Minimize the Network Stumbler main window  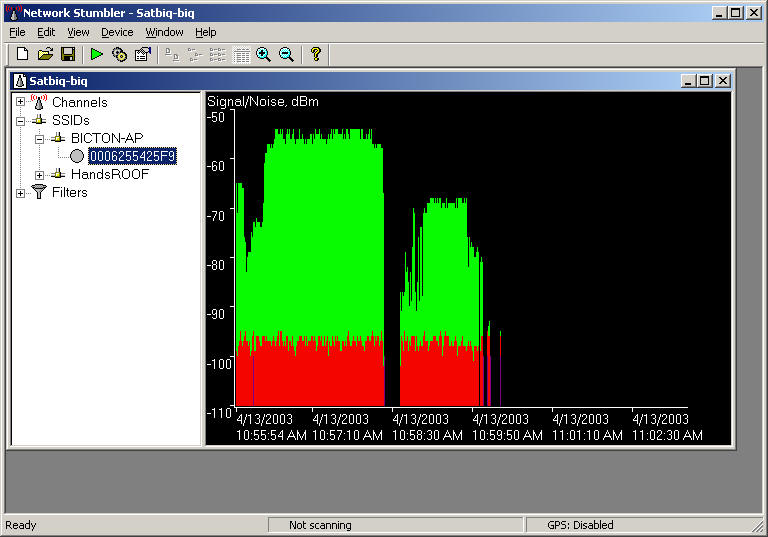coord(719,13)
